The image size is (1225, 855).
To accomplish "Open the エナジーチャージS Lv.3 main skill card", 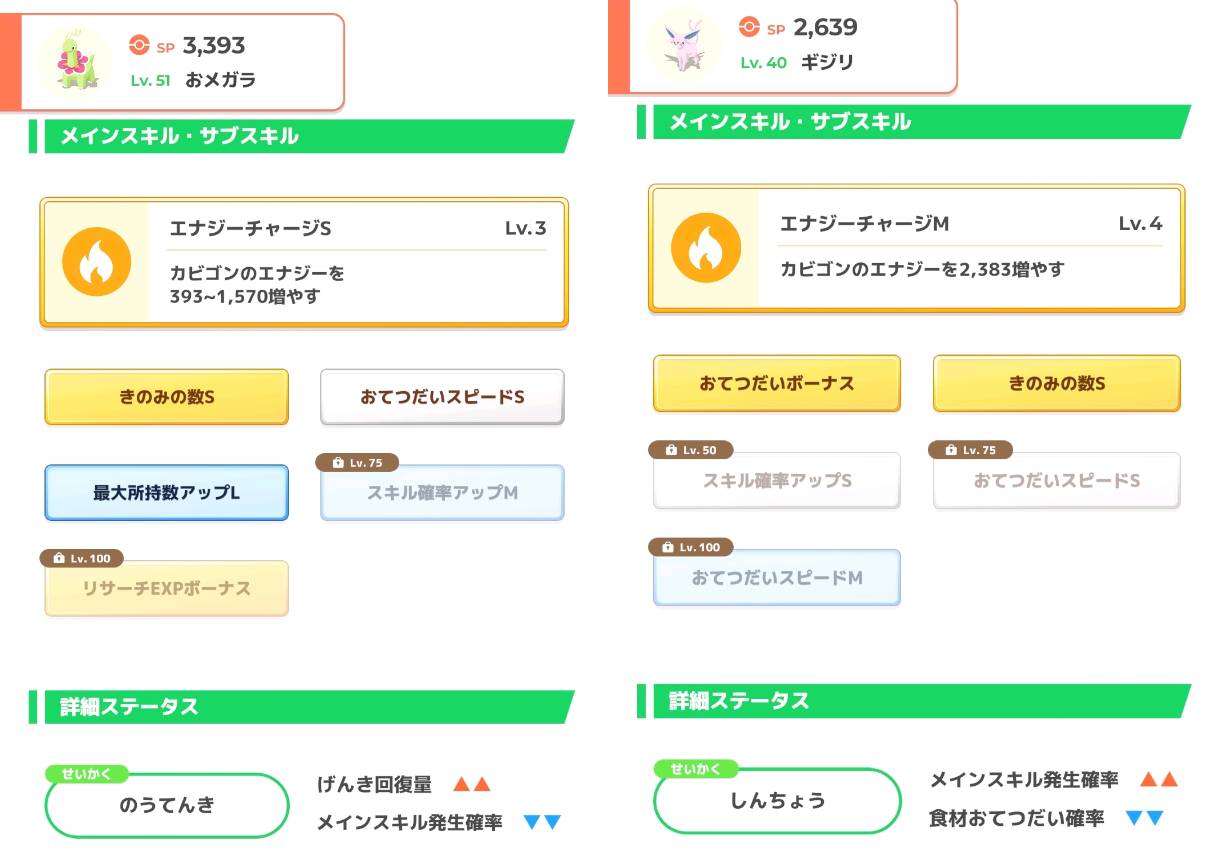I will (x=304, y=262).
